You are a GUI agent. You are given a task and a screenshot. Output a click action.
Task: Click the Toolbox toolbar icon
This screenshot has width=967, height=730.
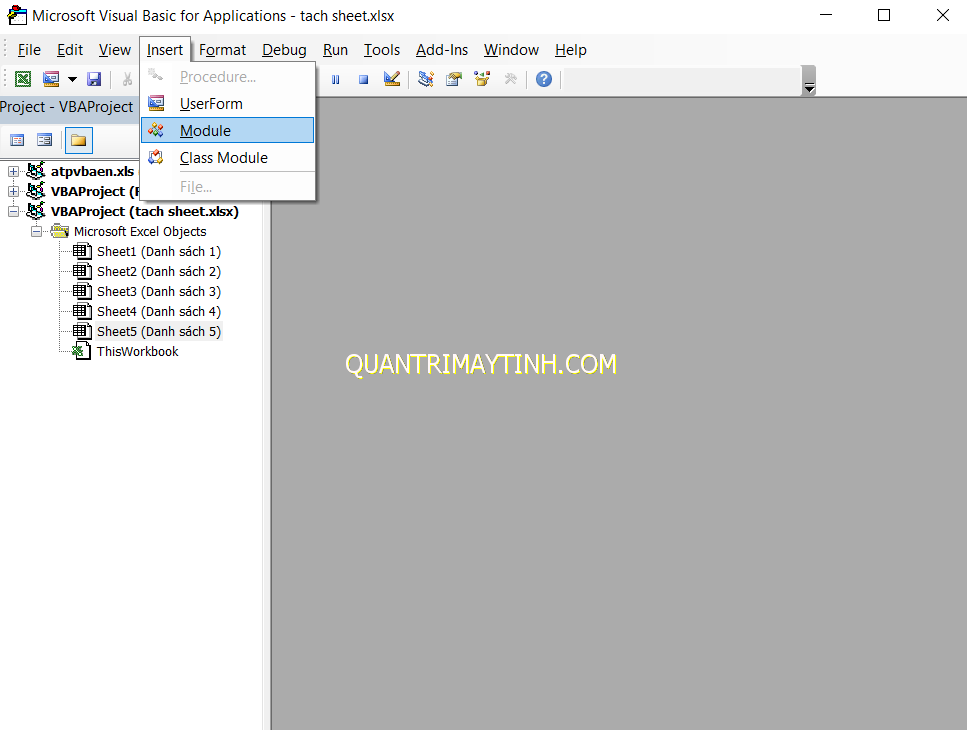tap(511, 79)
